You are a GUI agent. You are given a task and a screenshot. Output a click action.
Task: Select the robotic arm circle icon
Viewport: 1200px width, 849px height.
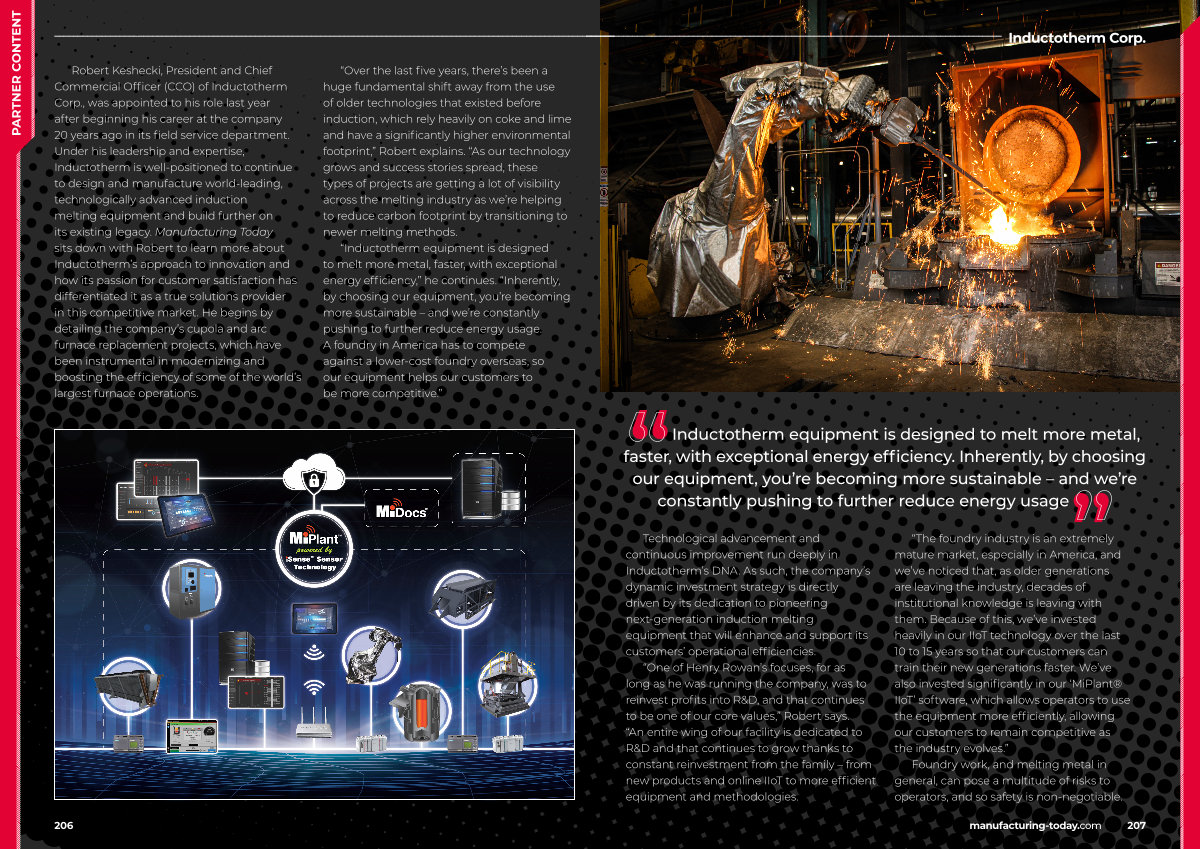(x=371, y=655)
